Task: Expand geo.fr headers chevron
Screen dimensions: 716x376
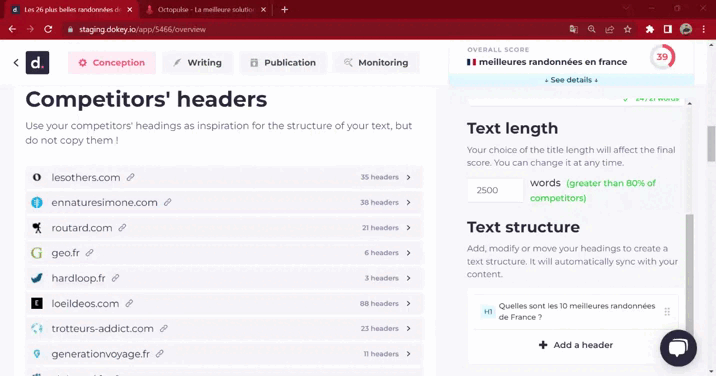Action: coord(408,253)
